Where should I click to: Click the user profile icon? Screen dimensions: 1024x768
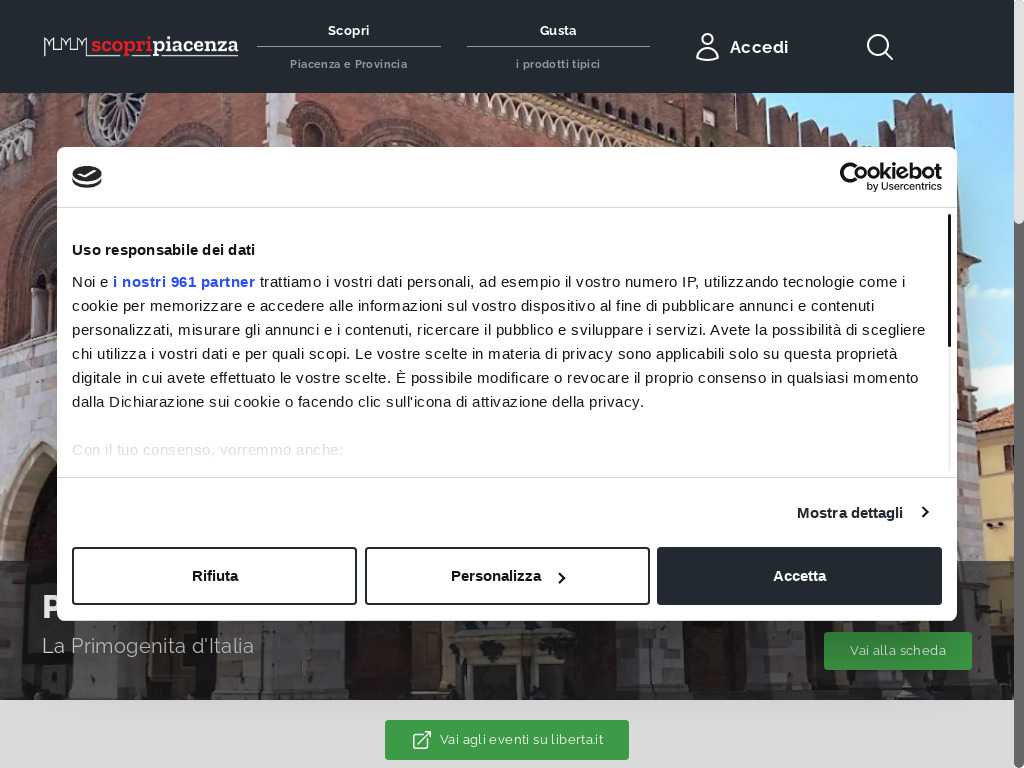[x=707, y=47]
